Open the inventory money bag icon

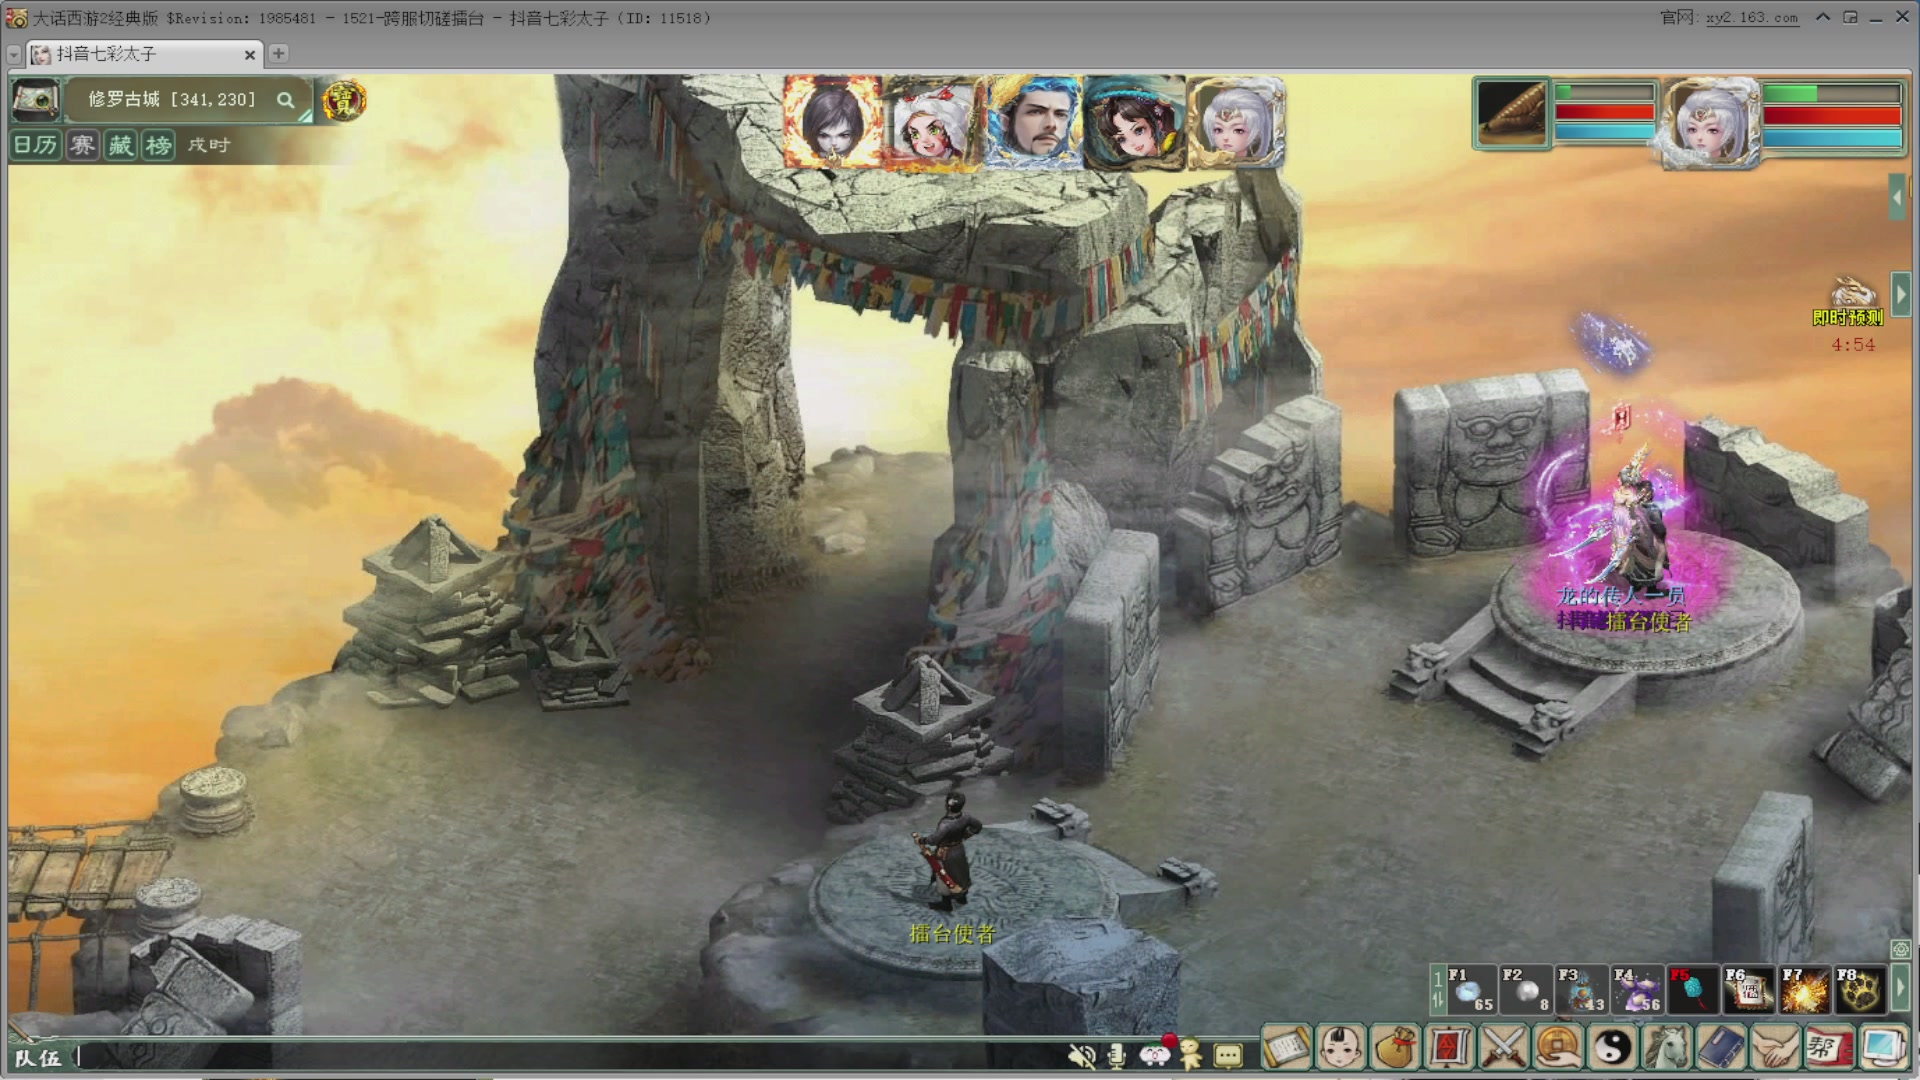pyautogui.click(x=1395, y=1048)
